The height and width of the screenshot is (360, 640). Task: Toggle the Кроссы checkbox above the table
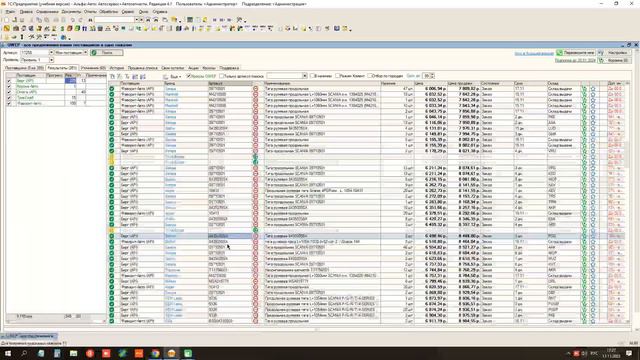(x=189, y=76)
